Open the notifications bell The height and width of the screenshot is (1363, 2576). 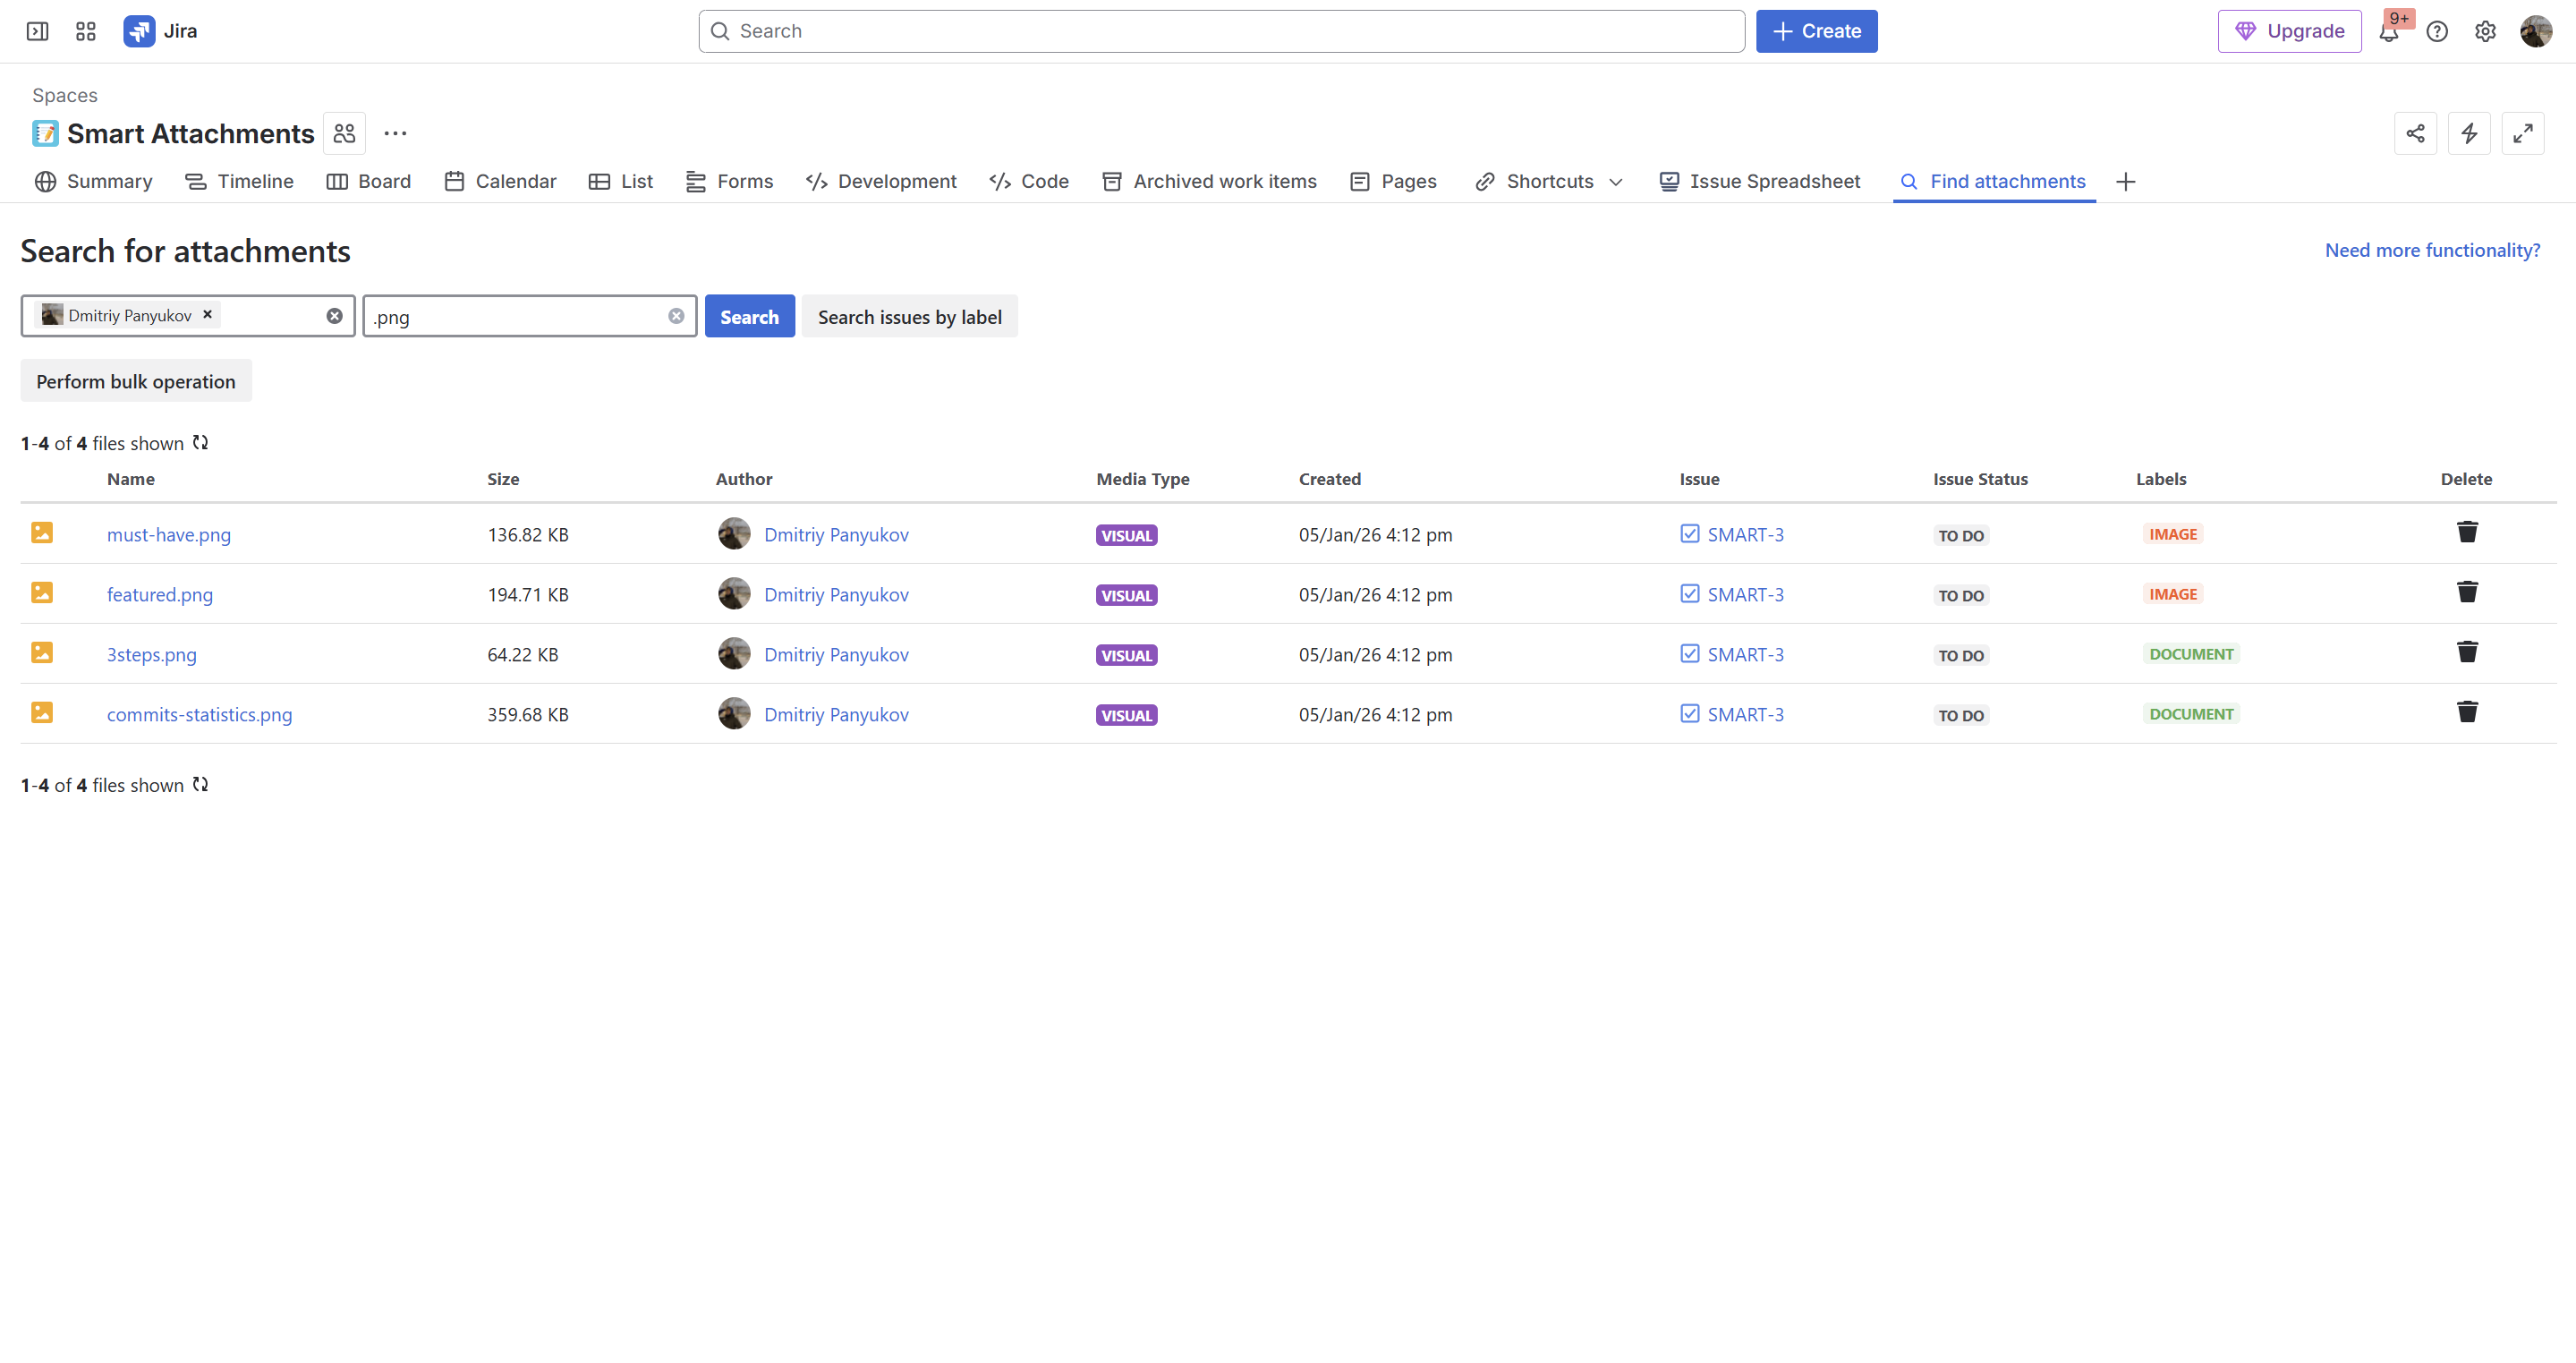[2388, 32]
